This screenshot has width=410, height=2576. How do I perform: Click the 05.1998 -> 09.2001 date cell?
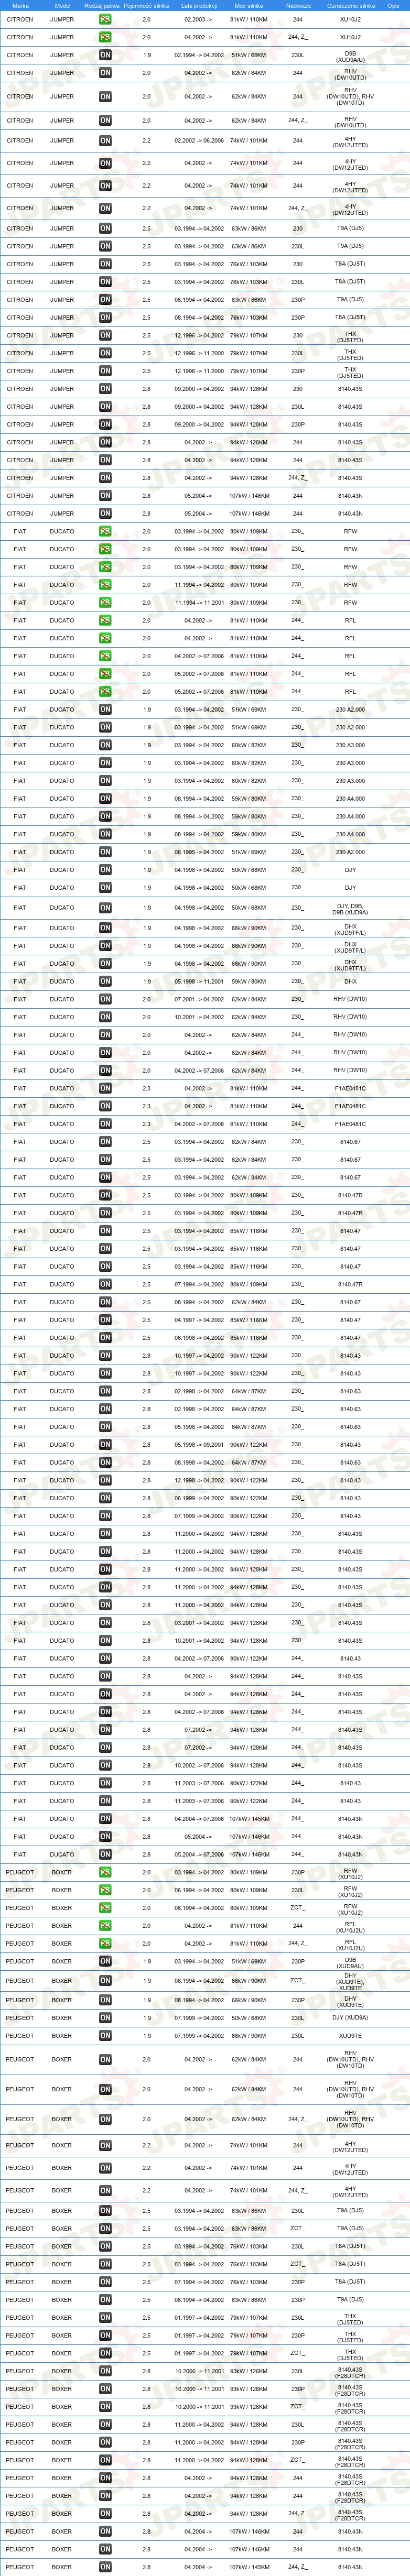[x=199, y=1445]
